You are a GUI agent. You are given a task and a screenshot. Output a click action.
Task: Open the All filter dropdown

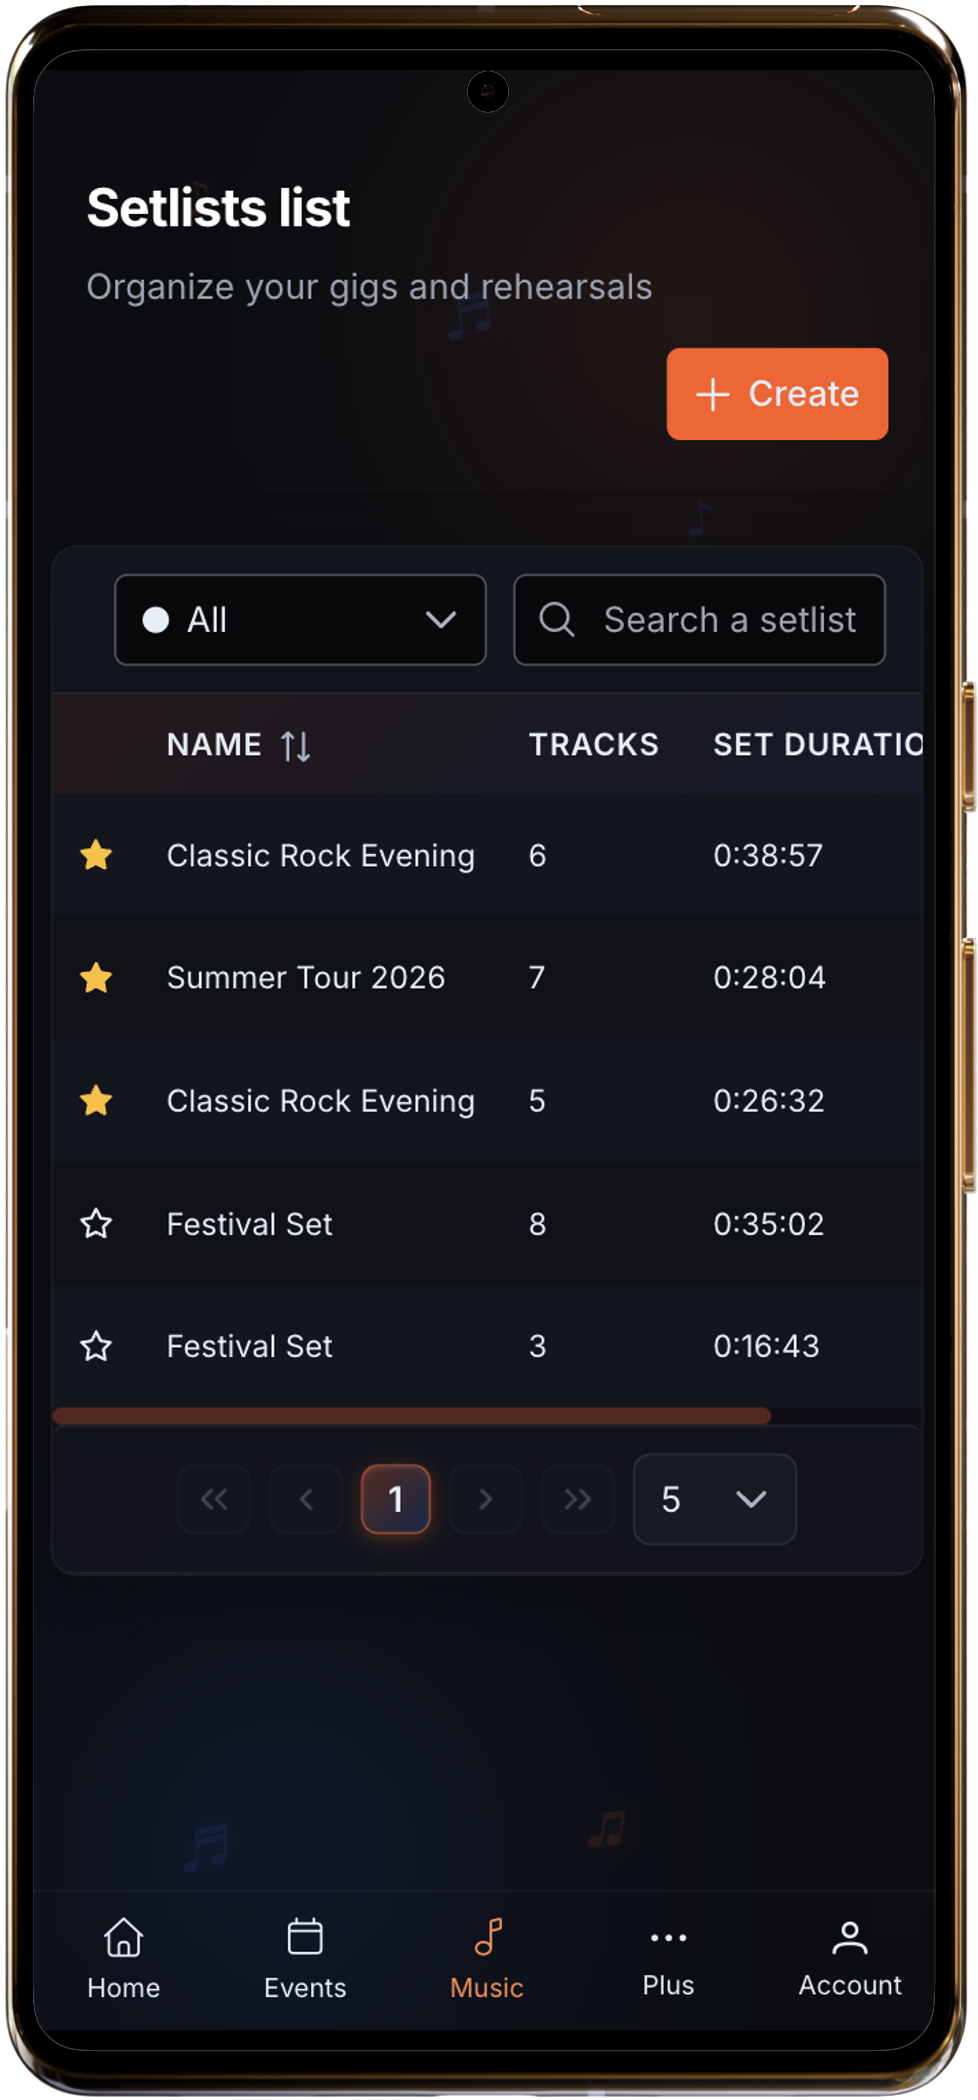tap(299, 620)
